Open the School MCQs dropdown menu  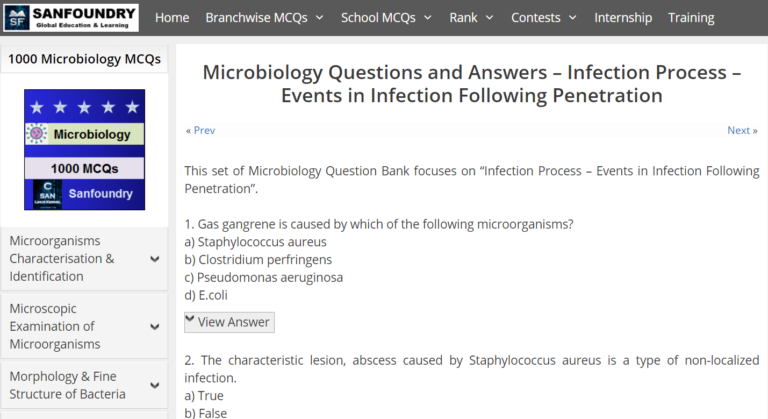pyautogui.click(x=385, y=17)
